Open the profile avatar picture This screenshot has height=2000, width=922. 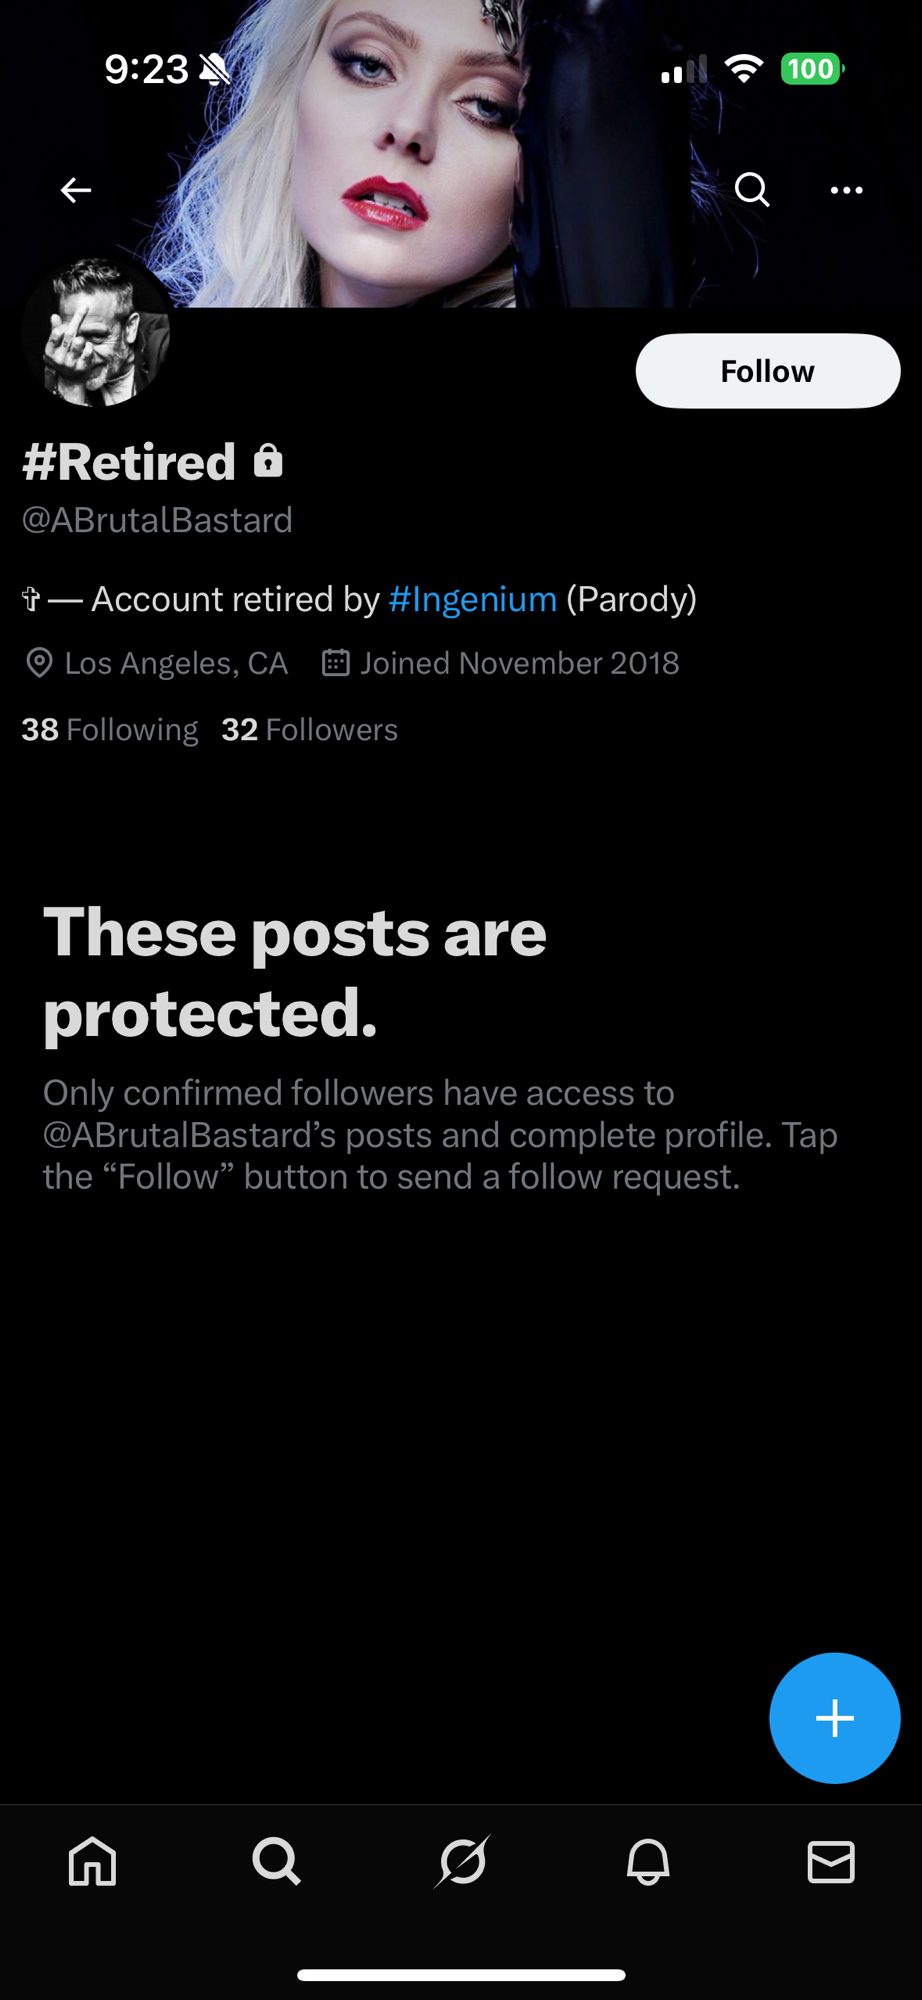[96, 333]
